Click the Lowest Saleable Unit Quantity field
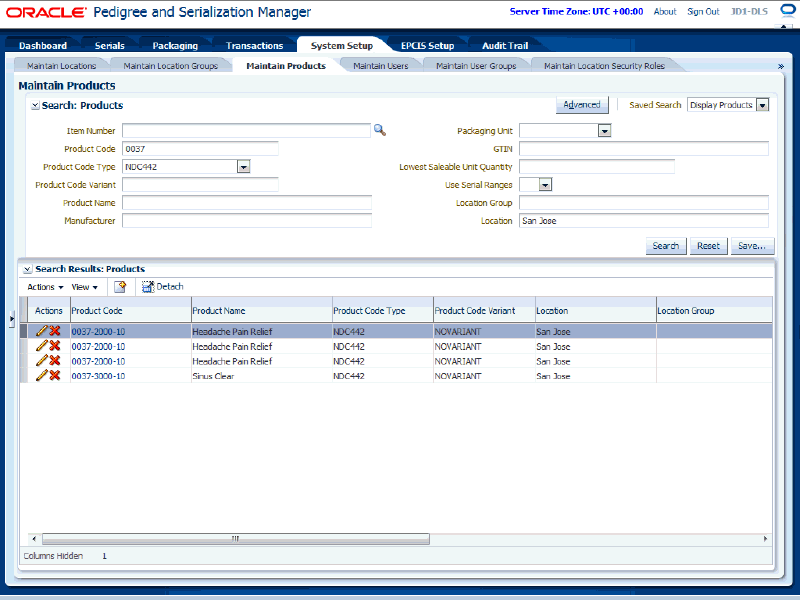 tap(597, 167)
